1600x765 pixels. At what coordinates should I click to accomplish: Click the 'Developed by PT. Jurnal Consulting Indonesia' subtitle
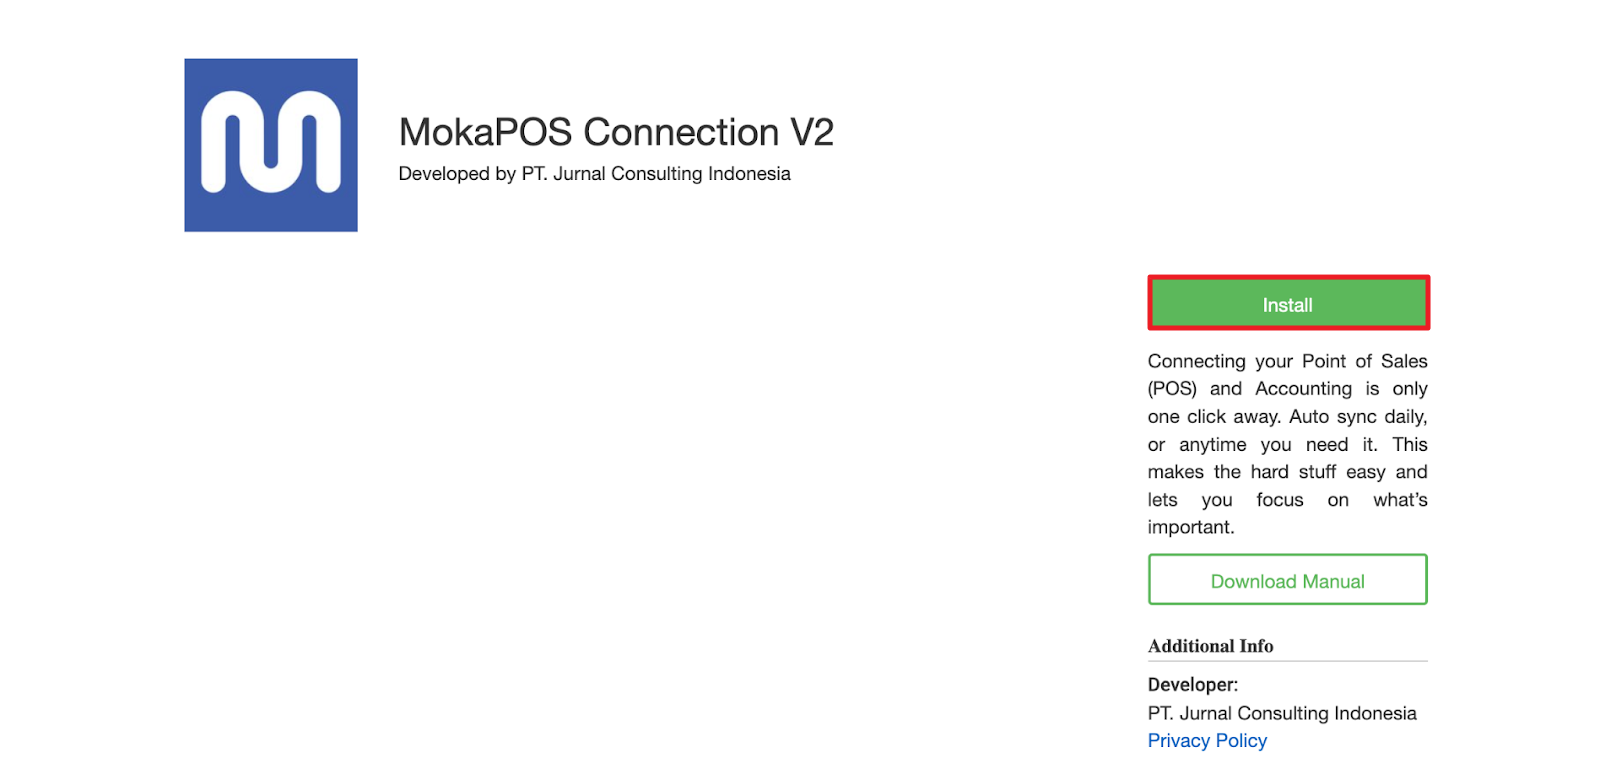coord(594,174)
